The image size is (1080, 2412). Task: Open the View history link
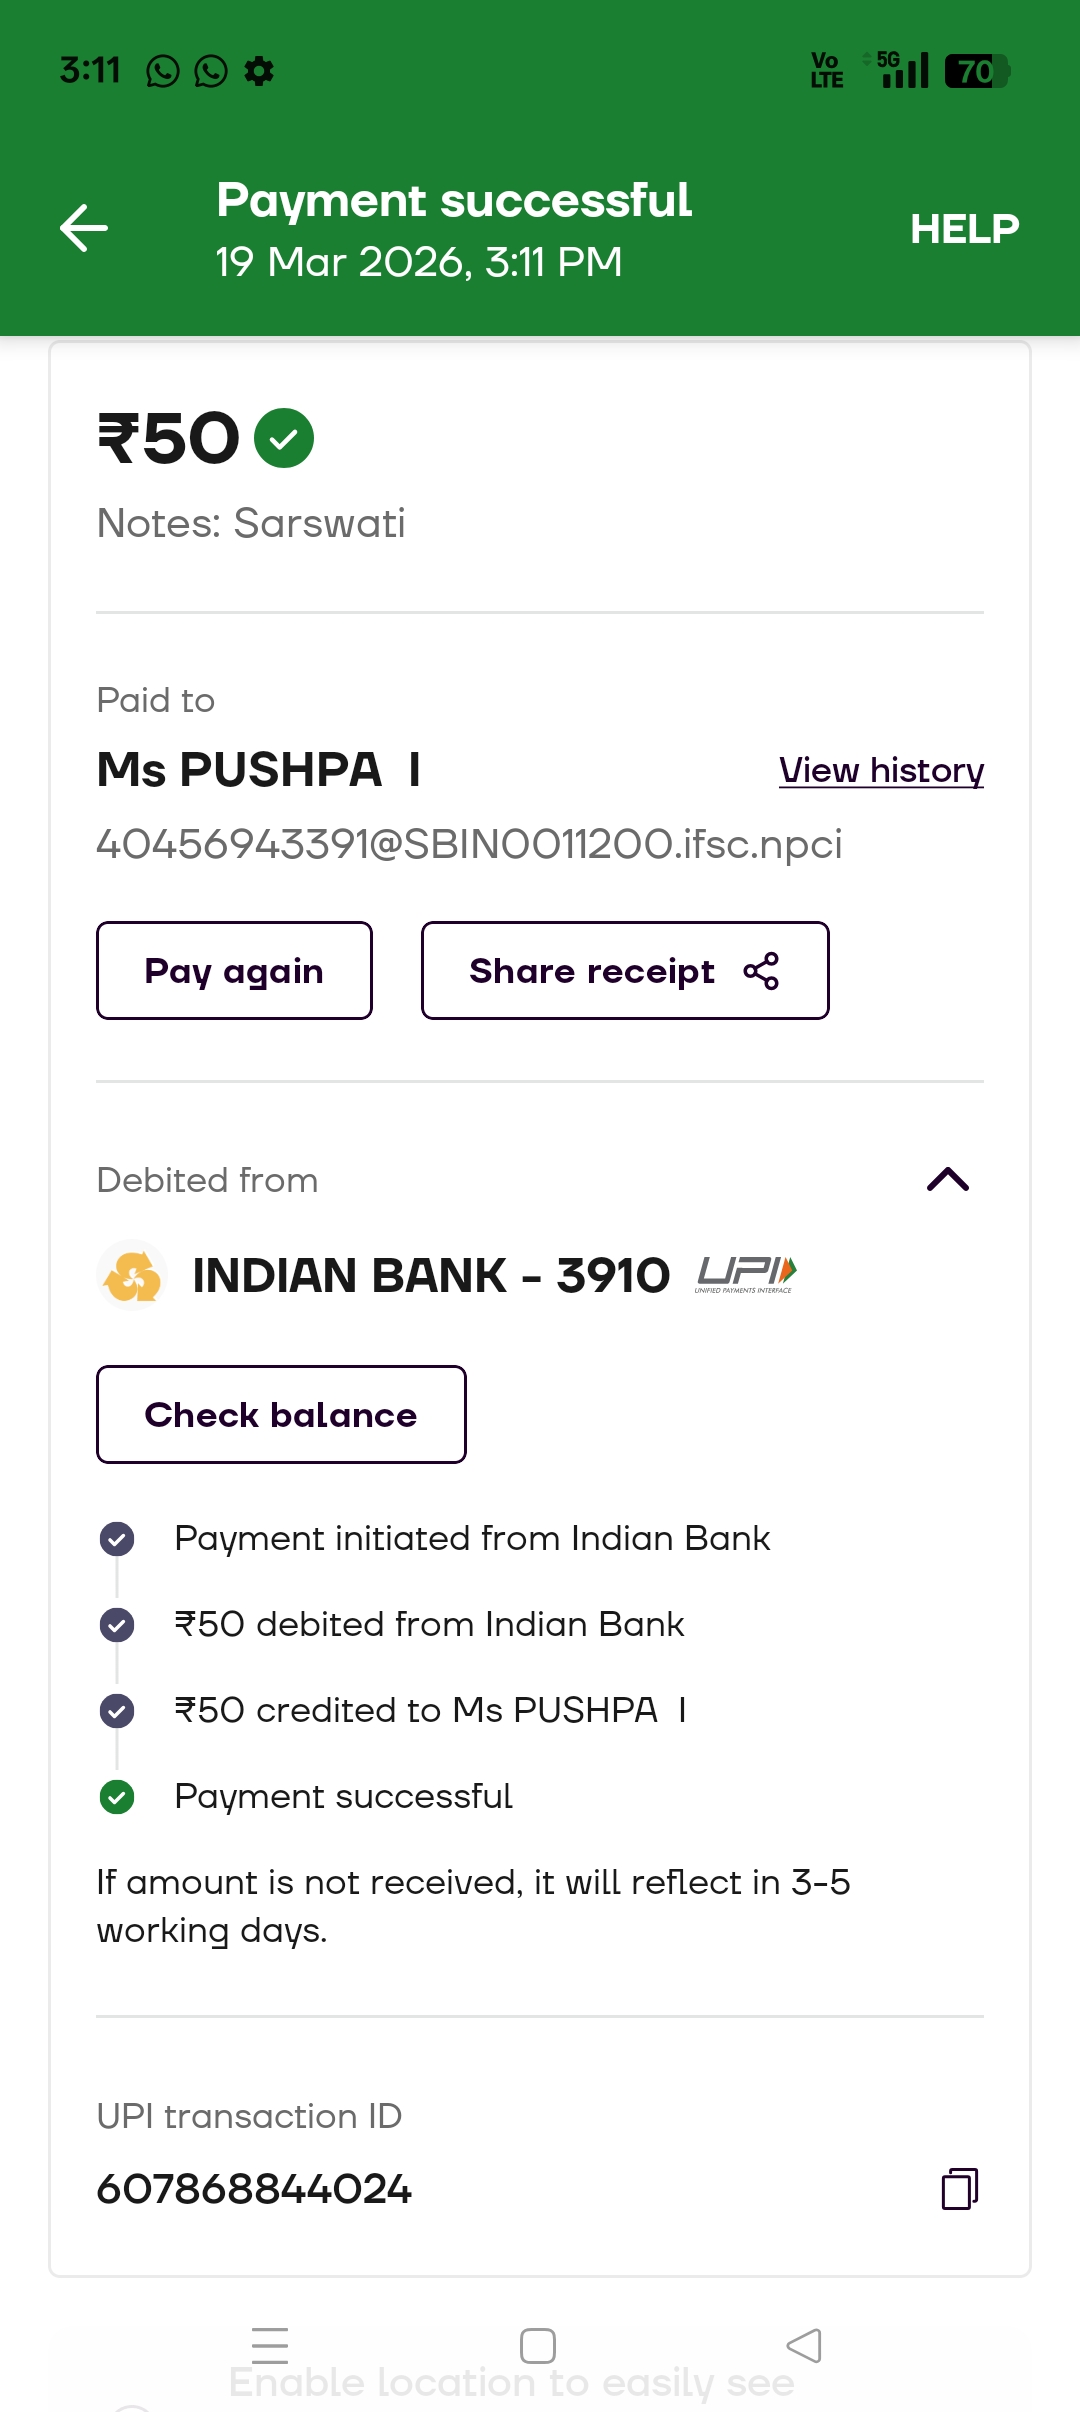(x=881, y=770)
